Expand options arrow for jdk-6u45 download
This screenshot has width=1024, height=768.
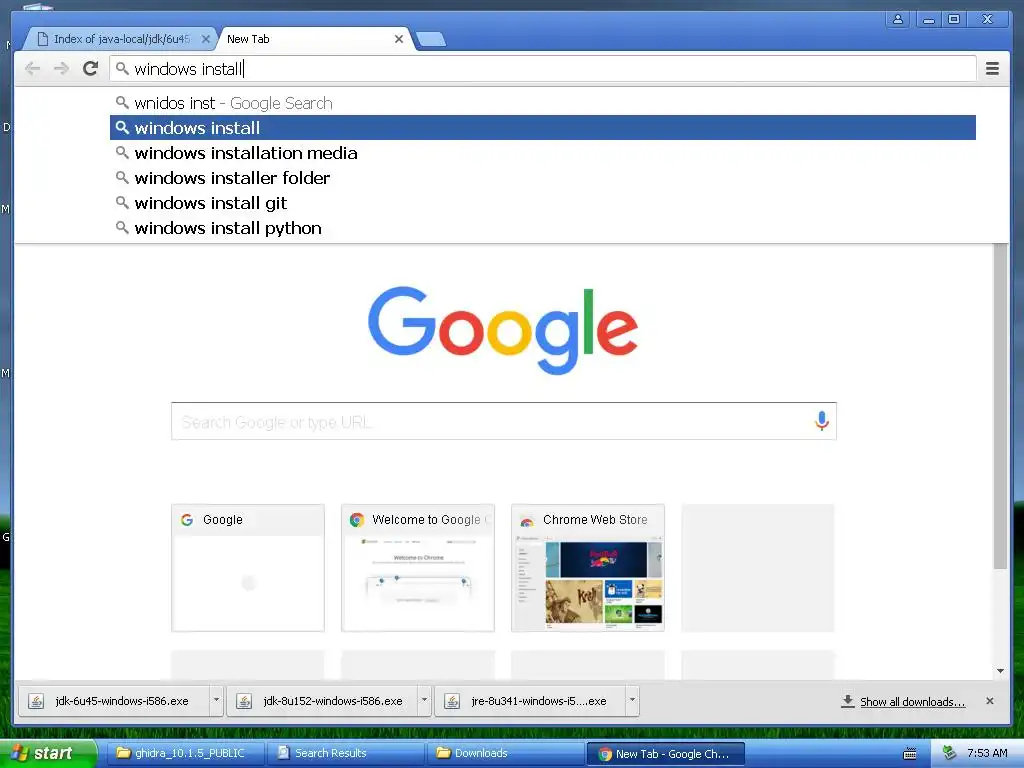[x=216, y=701]
